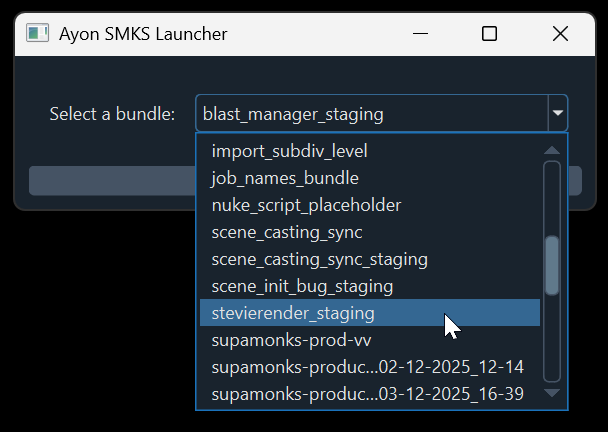This screenshot has height=432, width=608.
Task: Click the dropdown list scrollbar thumb
Action: (551, 265)
